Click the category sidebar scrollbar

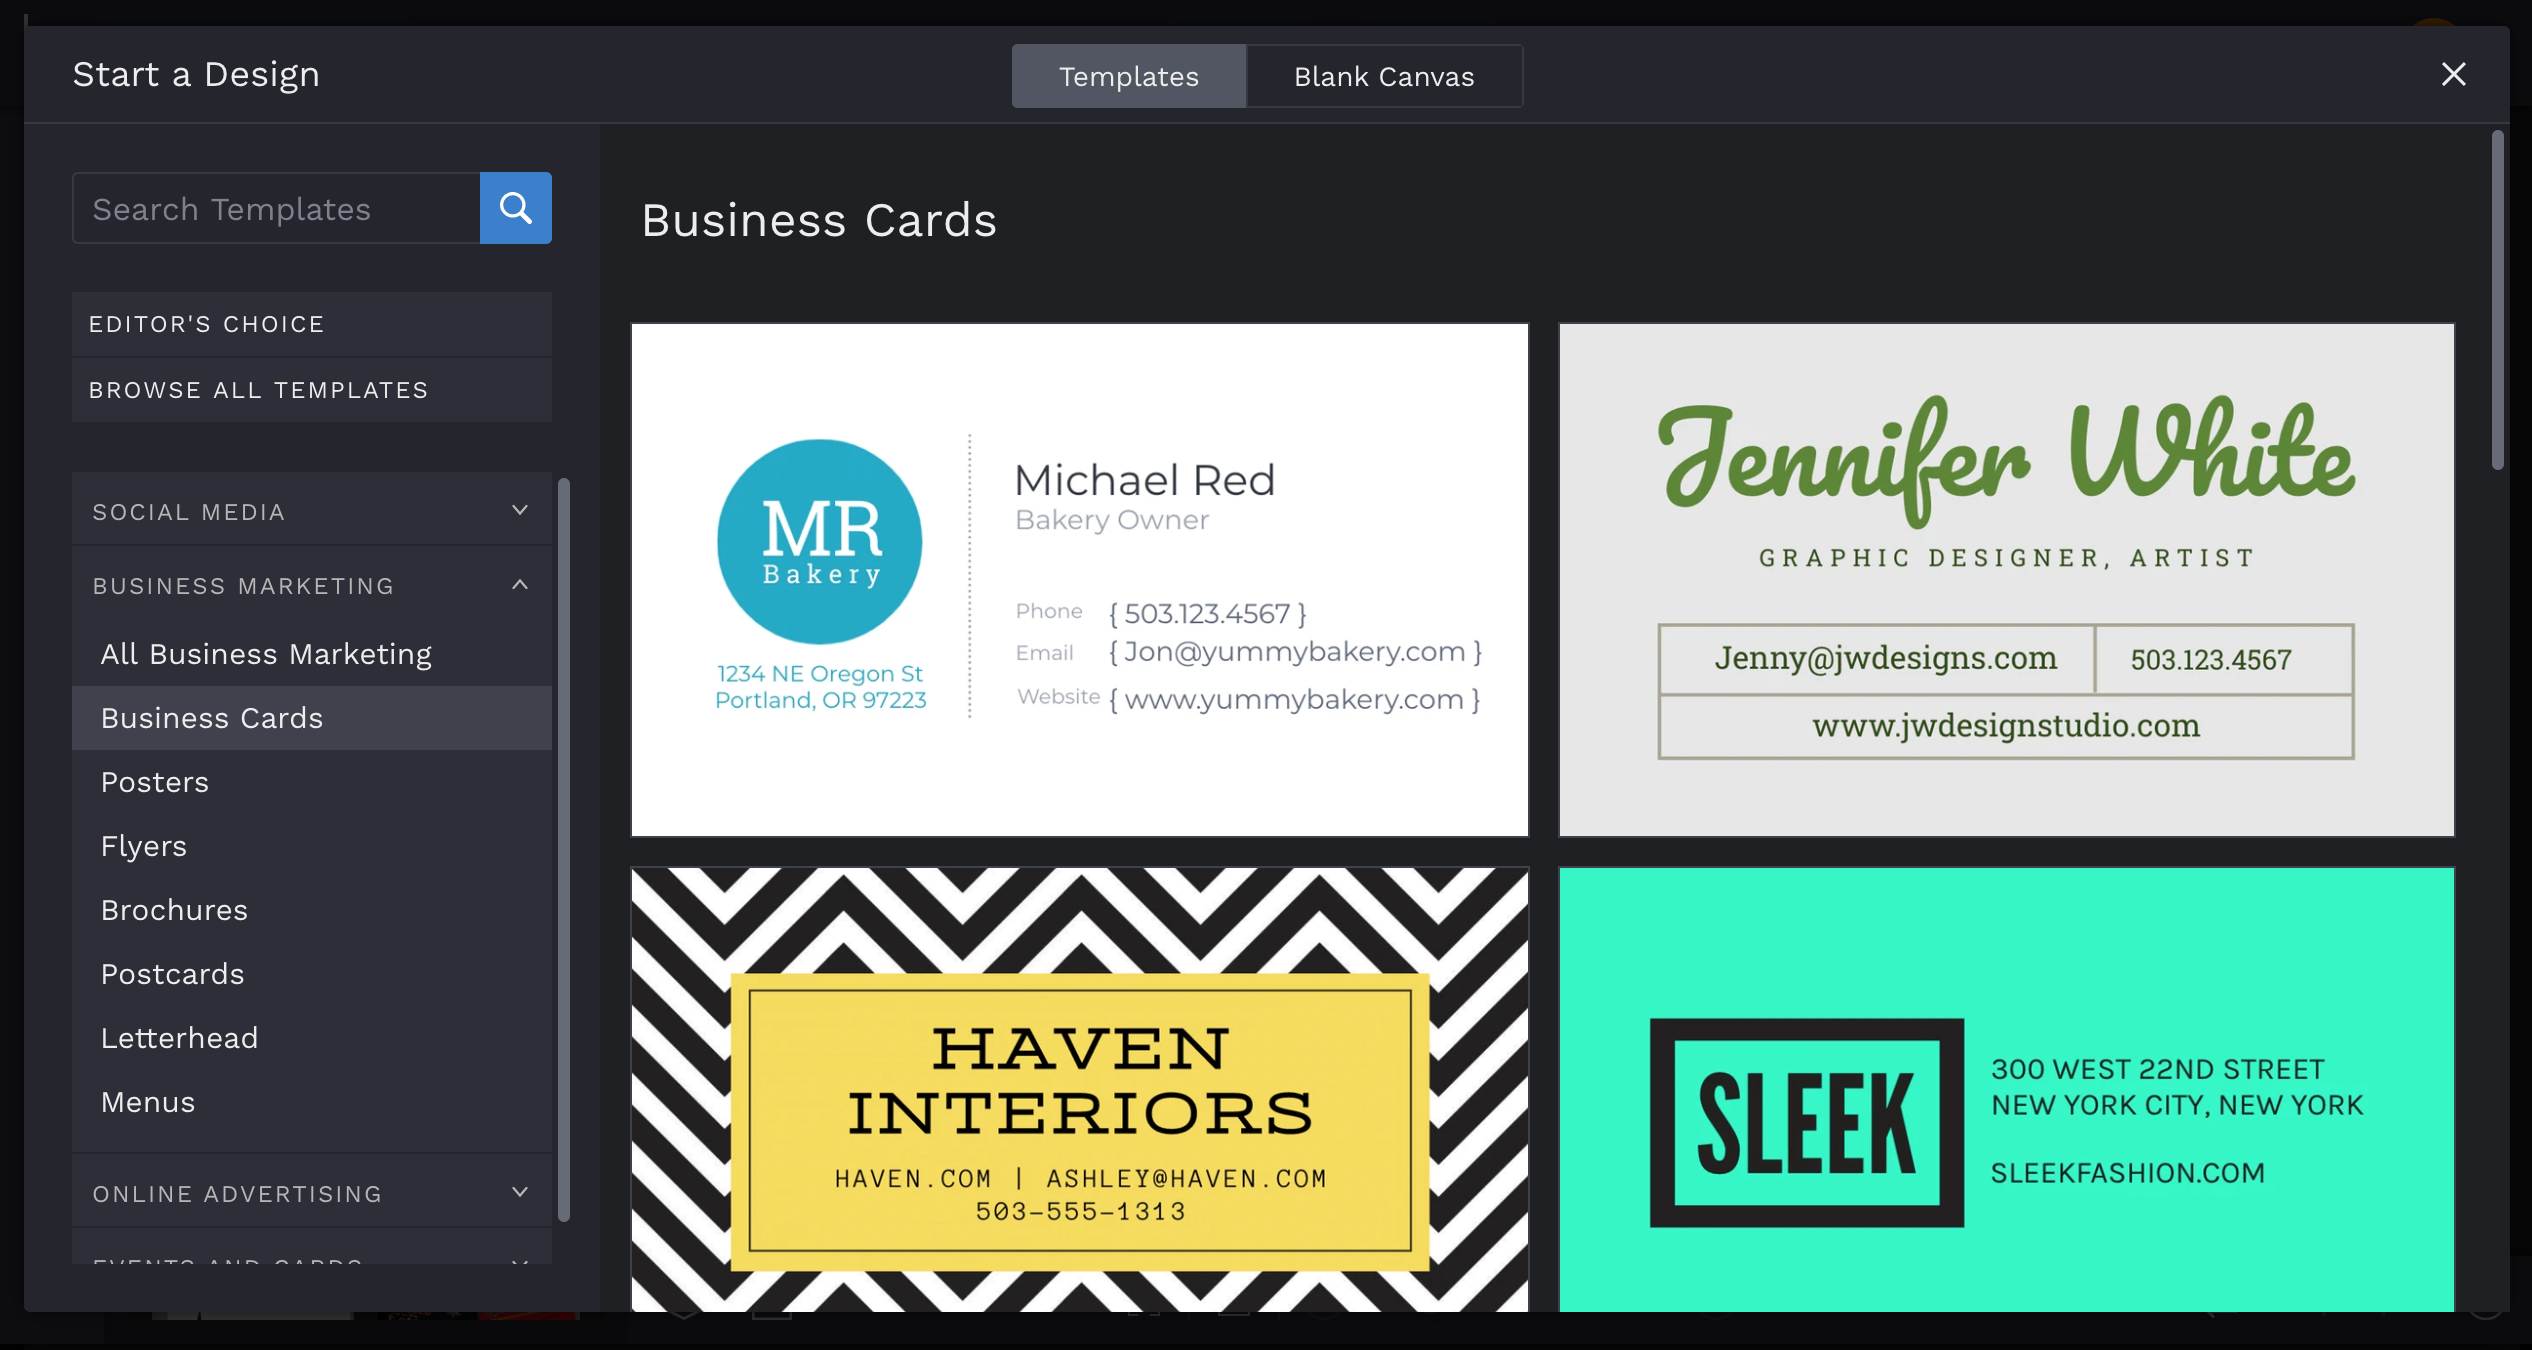[x=564, y=850]
